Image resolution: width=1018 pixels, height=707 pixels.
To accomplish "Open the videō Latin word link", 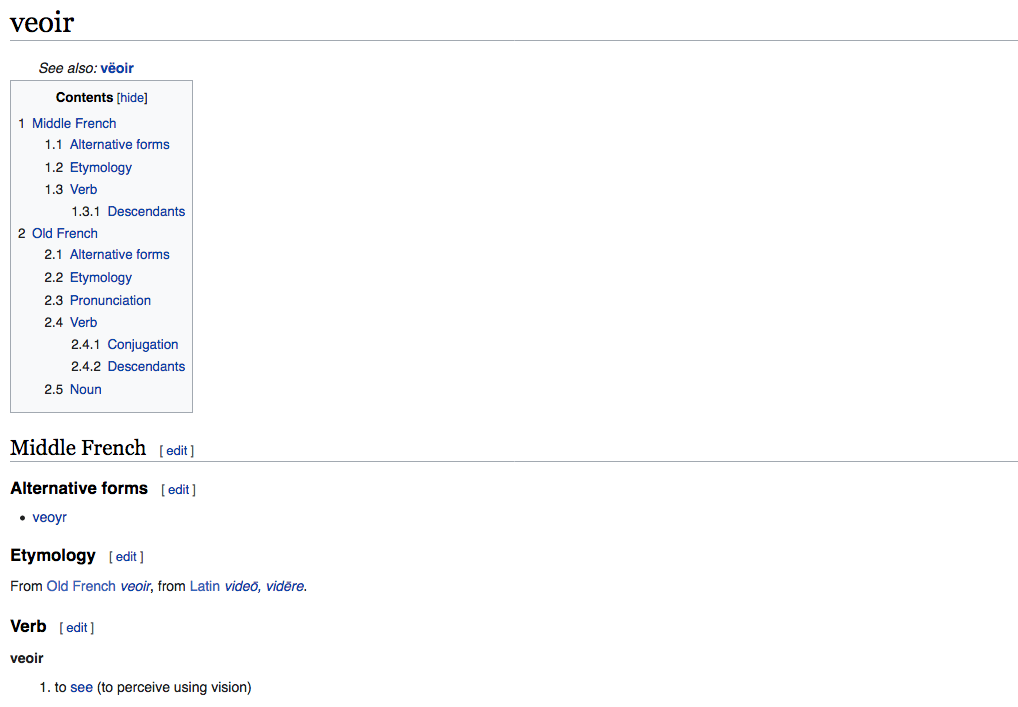I will tap(241, 586).
